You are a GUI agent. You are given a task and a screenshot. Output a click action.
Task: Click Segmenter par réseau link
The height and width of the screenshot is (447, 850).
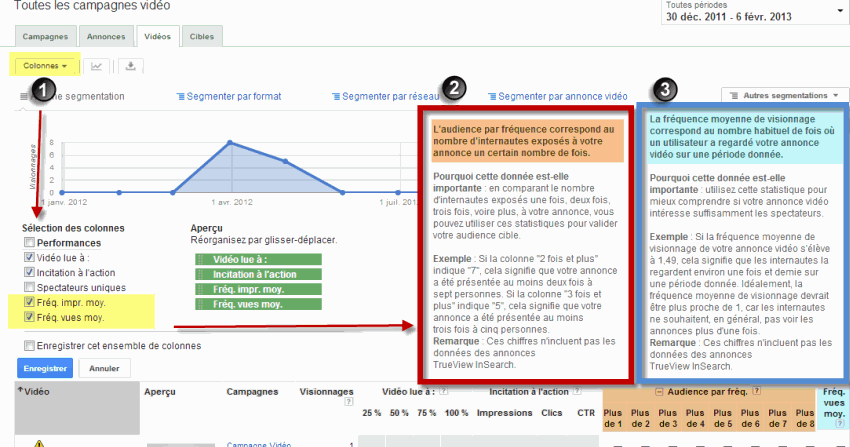tap(390, 96)
